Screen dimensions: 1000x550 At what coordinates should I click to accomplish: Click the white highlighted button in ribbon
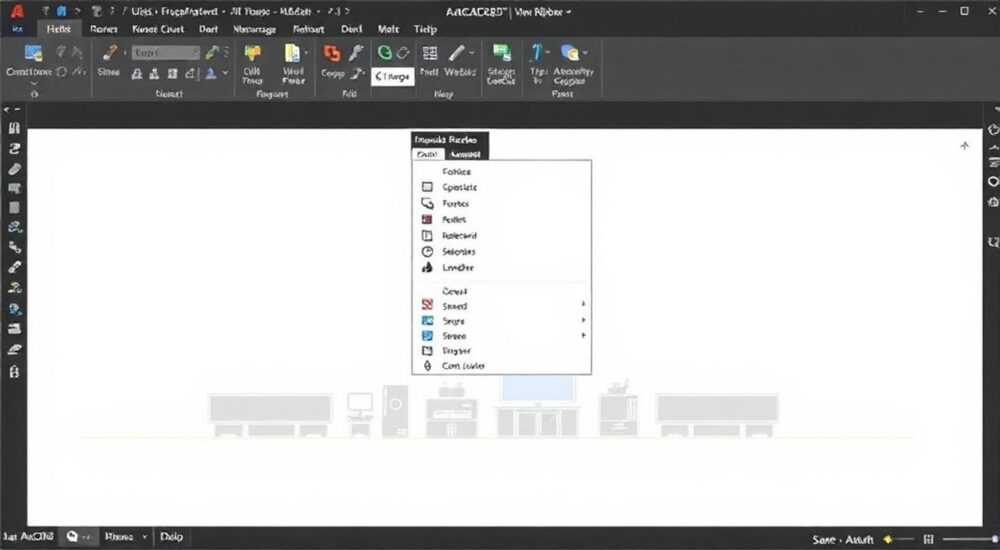pos(393,77)
